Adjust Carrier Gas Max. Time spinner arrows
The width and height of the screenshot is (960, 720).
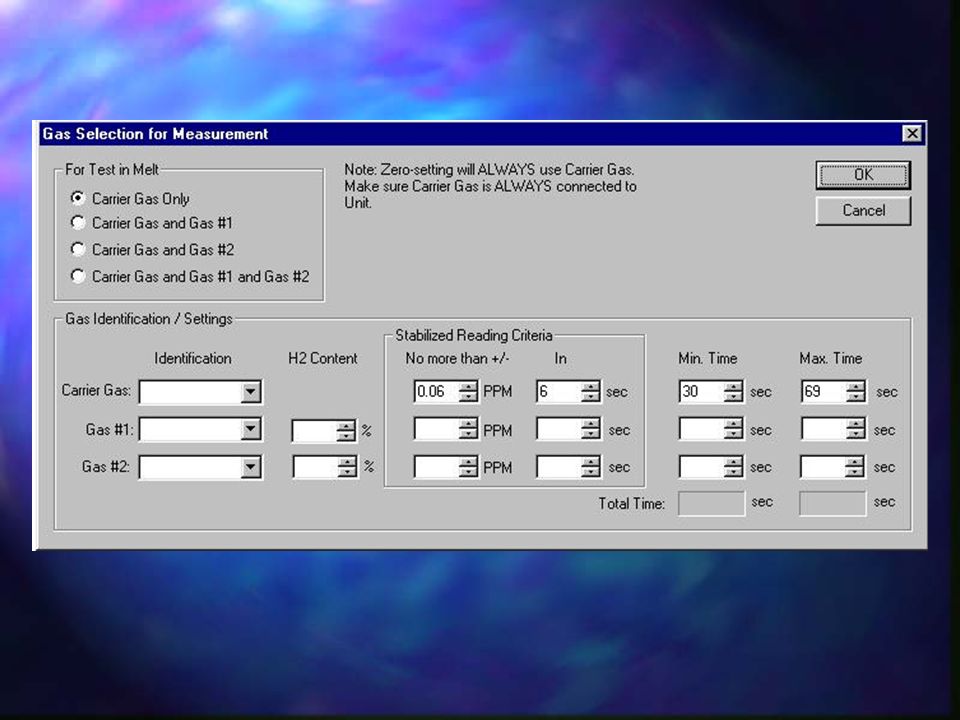click(x=856, y=391)
